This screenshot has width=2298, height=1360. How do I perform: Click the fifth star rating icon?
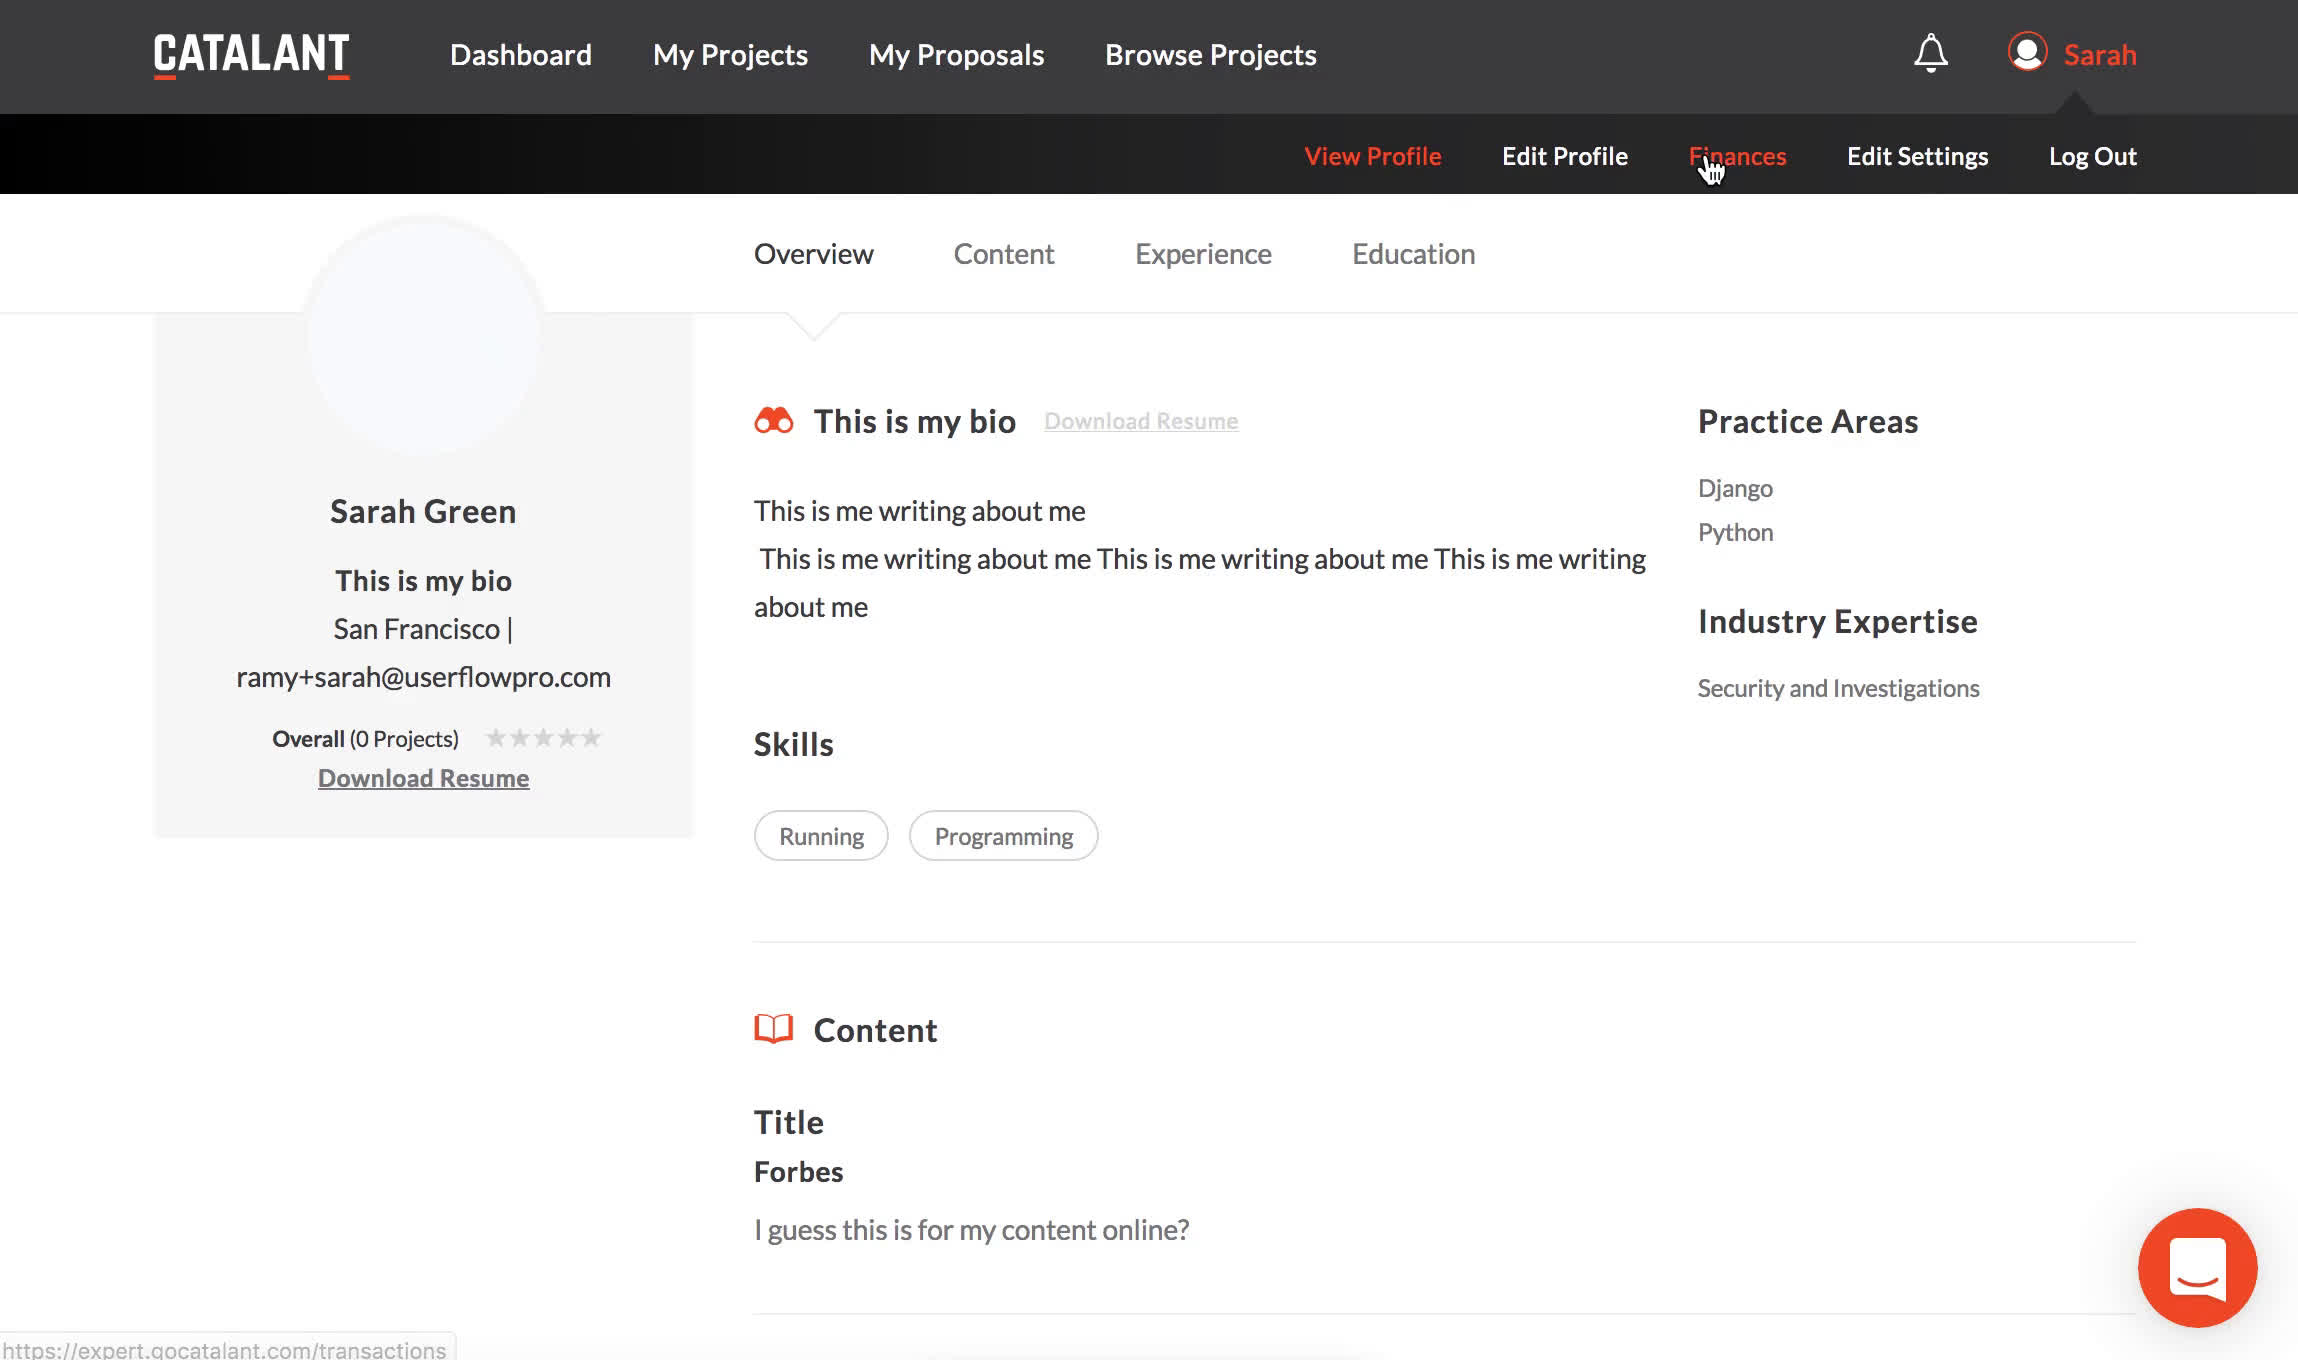[591, 738]
